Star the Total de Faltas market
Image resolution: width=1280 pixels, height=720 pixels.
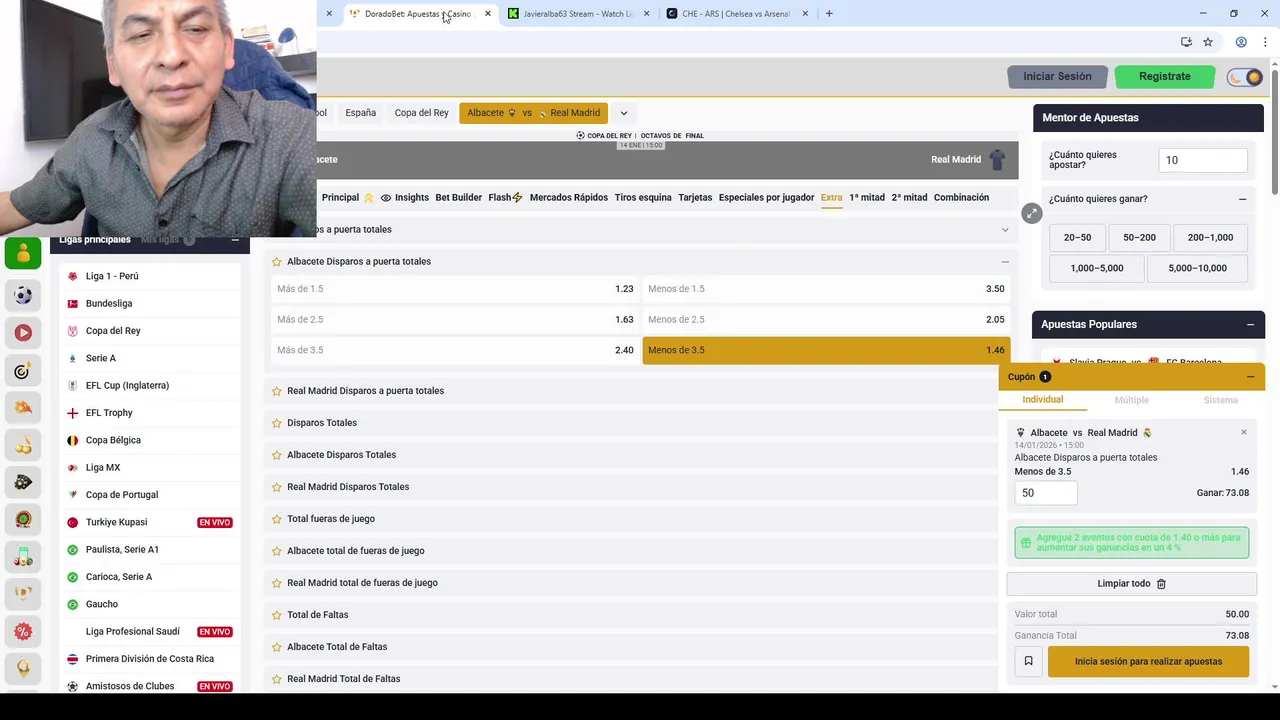(277, 615)
